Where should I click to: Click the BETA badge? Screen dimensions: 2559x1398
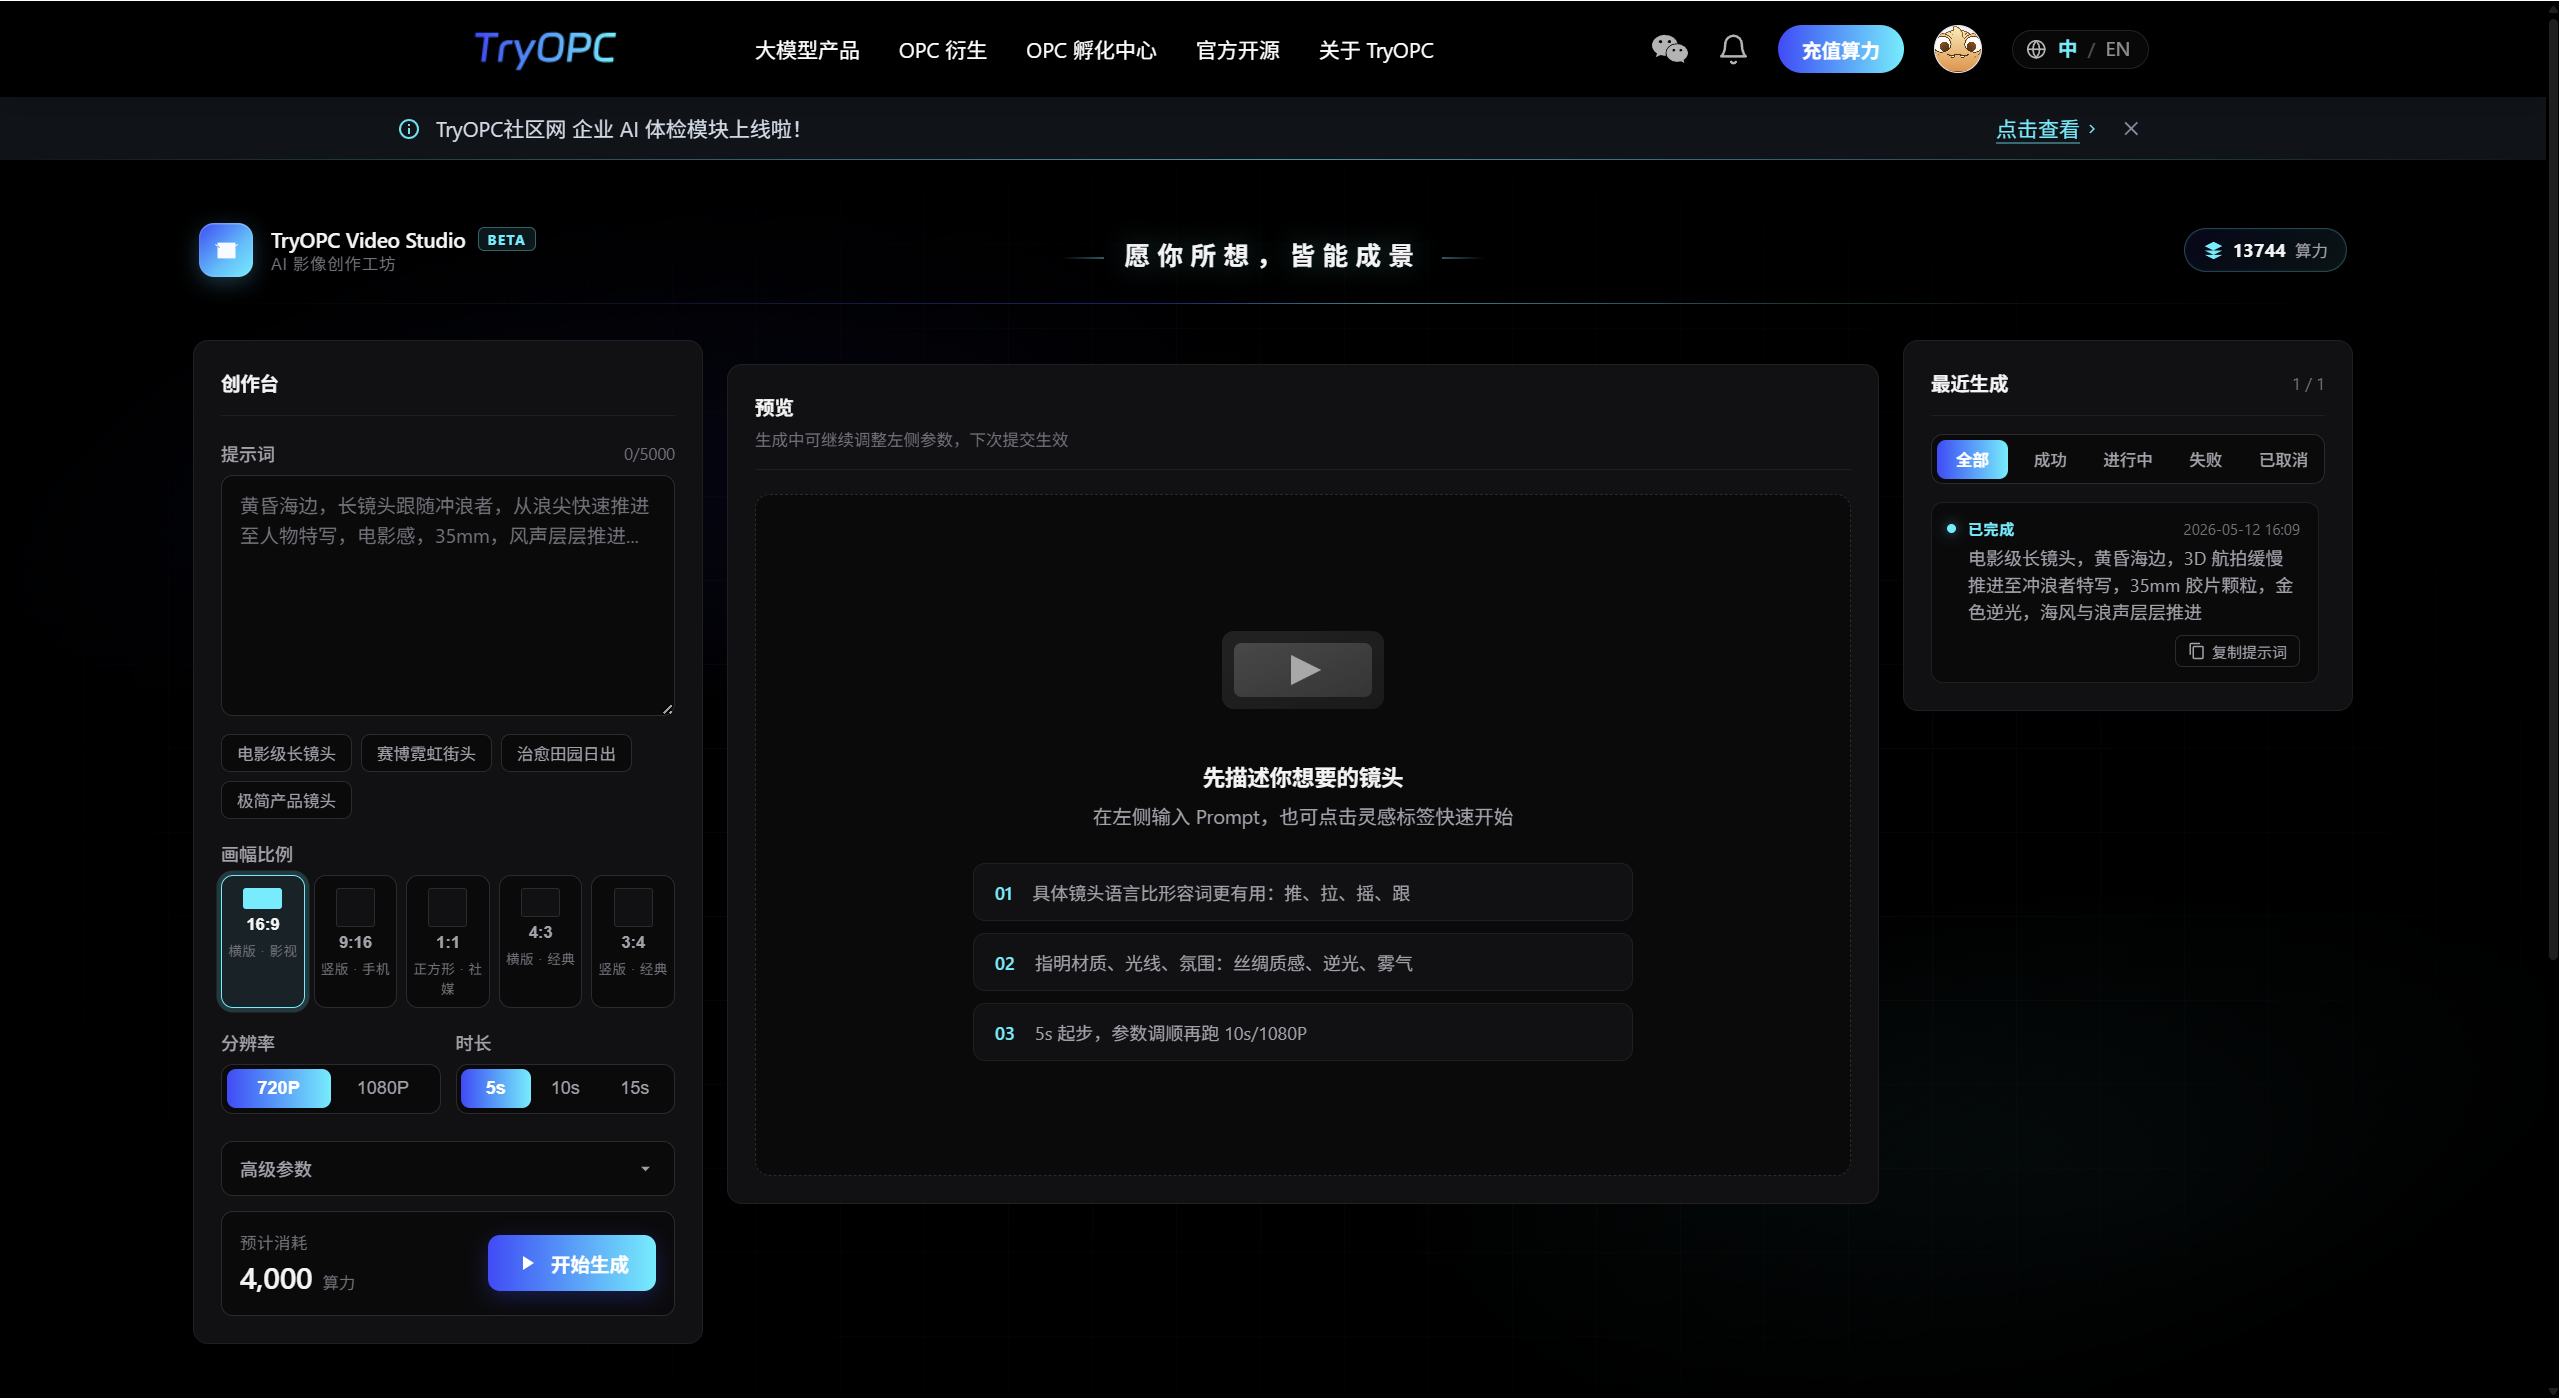point(506,240)
